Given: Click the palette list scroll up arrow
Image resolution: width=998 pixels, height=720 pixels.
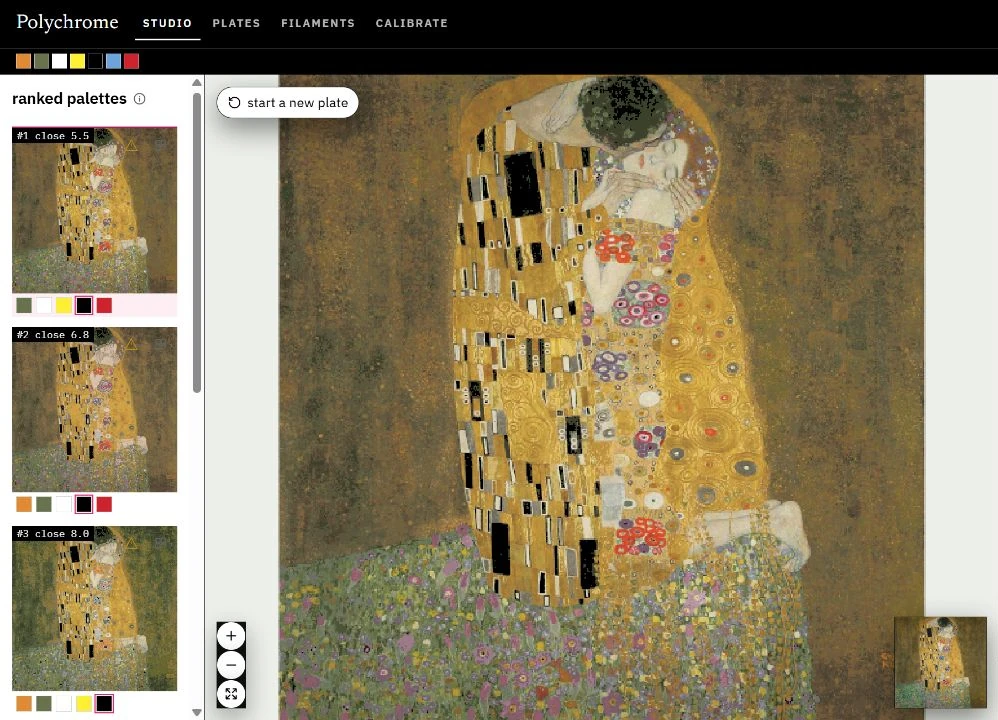Looking at the screenshot, I should pyautogui.click(x=197, y=82).
